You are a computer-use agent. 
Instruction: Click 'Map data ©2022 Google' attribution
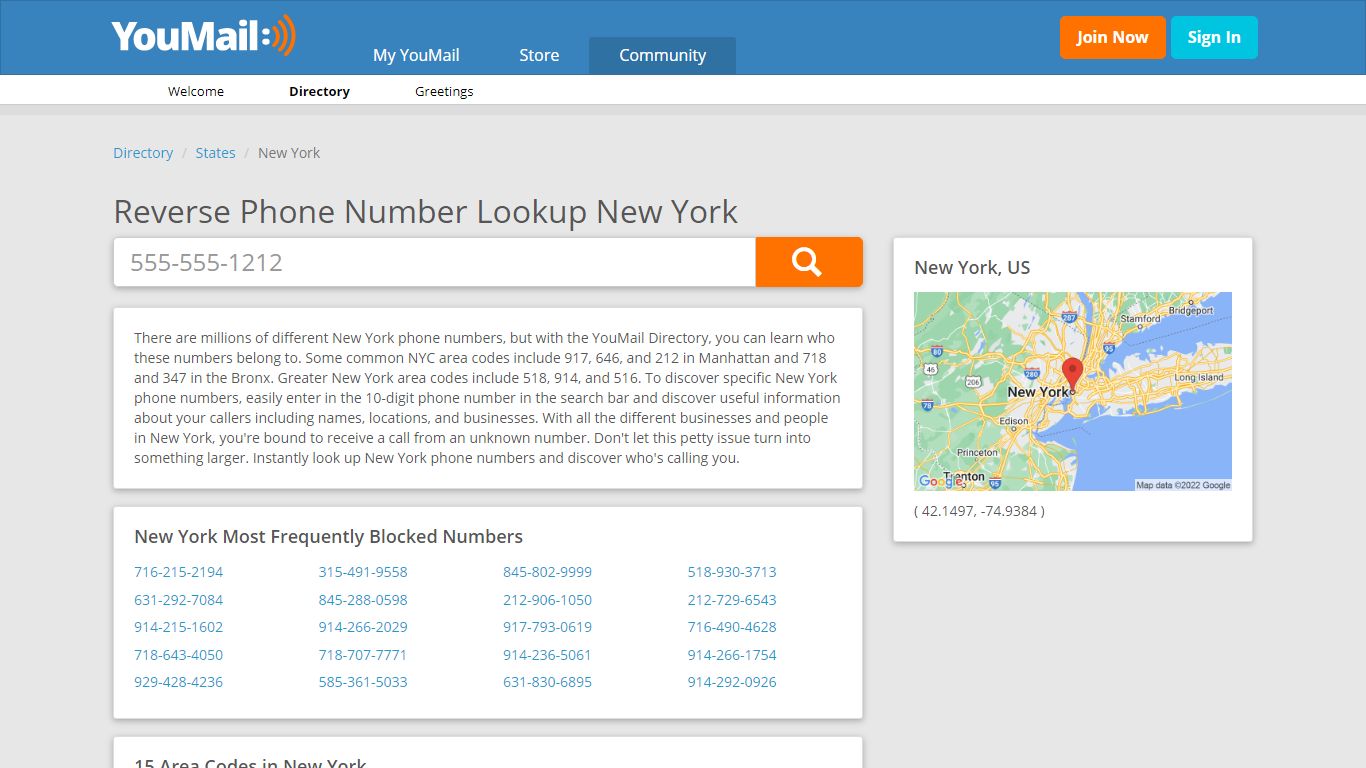(x=1183, y=485)
